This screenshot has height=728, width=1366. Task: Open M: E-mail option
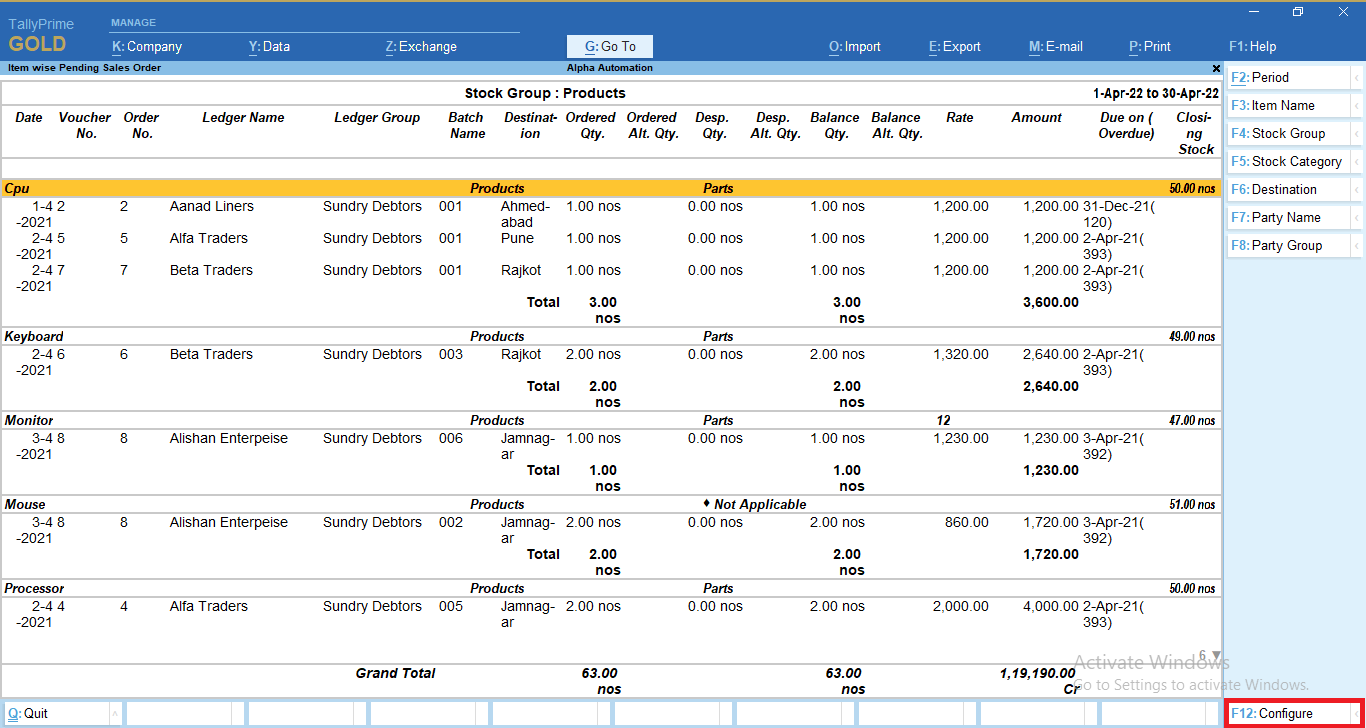1056,46
